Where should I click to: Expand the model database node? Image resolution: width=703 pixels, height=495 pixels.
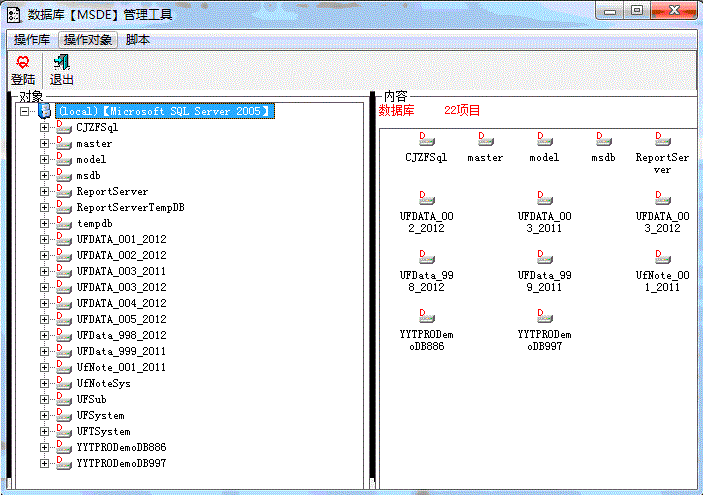(x=44, y=160)
